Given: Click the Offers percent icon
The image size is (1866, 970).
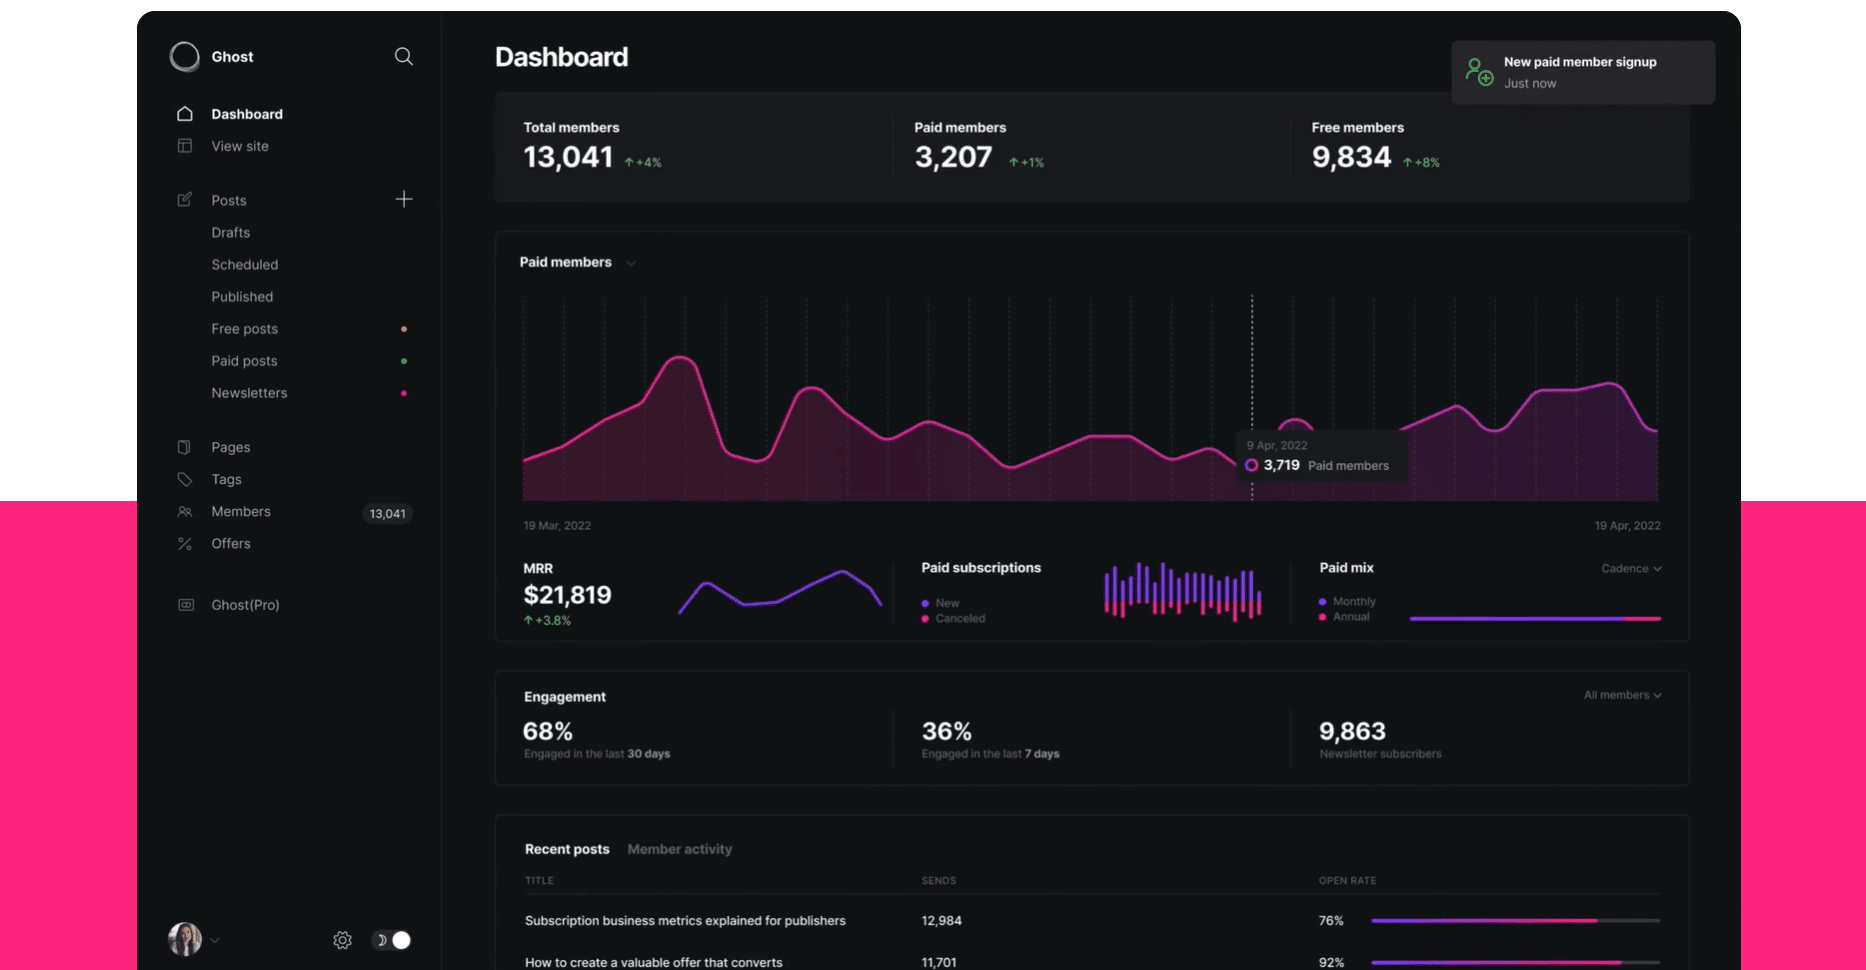Looking at the screenshot, I should point(185,544).
